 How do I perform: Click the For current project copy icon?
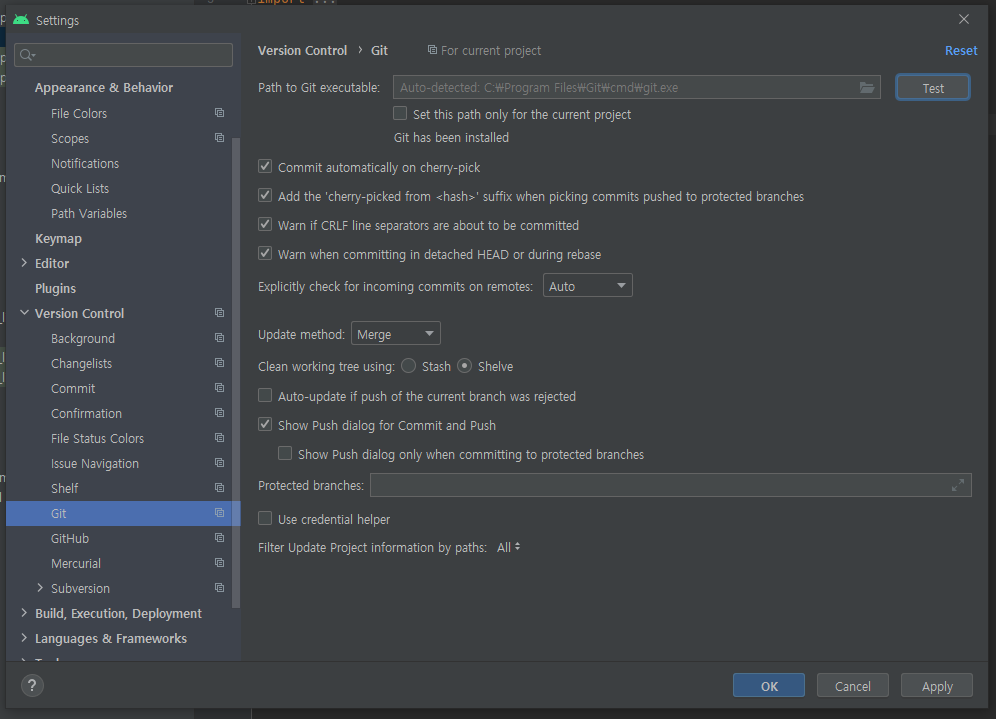coord(432,50)
